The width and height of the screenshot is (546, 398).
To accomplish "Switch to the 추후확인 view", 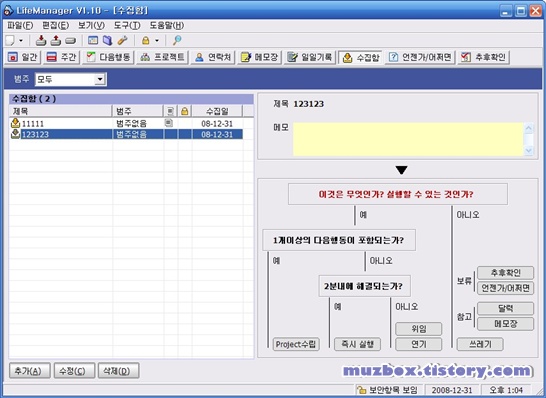I will point(483,57).
